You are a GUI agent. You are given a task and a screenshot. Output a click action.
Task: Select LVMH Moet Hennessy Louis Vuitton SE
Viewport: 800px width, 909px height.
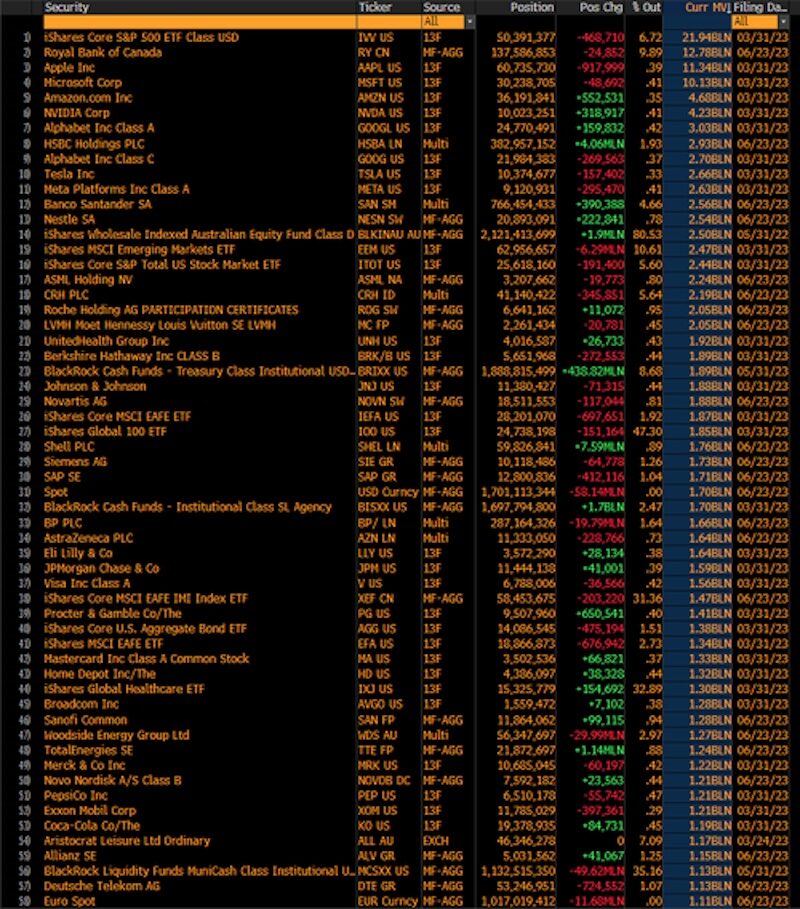tap(159, 325)
